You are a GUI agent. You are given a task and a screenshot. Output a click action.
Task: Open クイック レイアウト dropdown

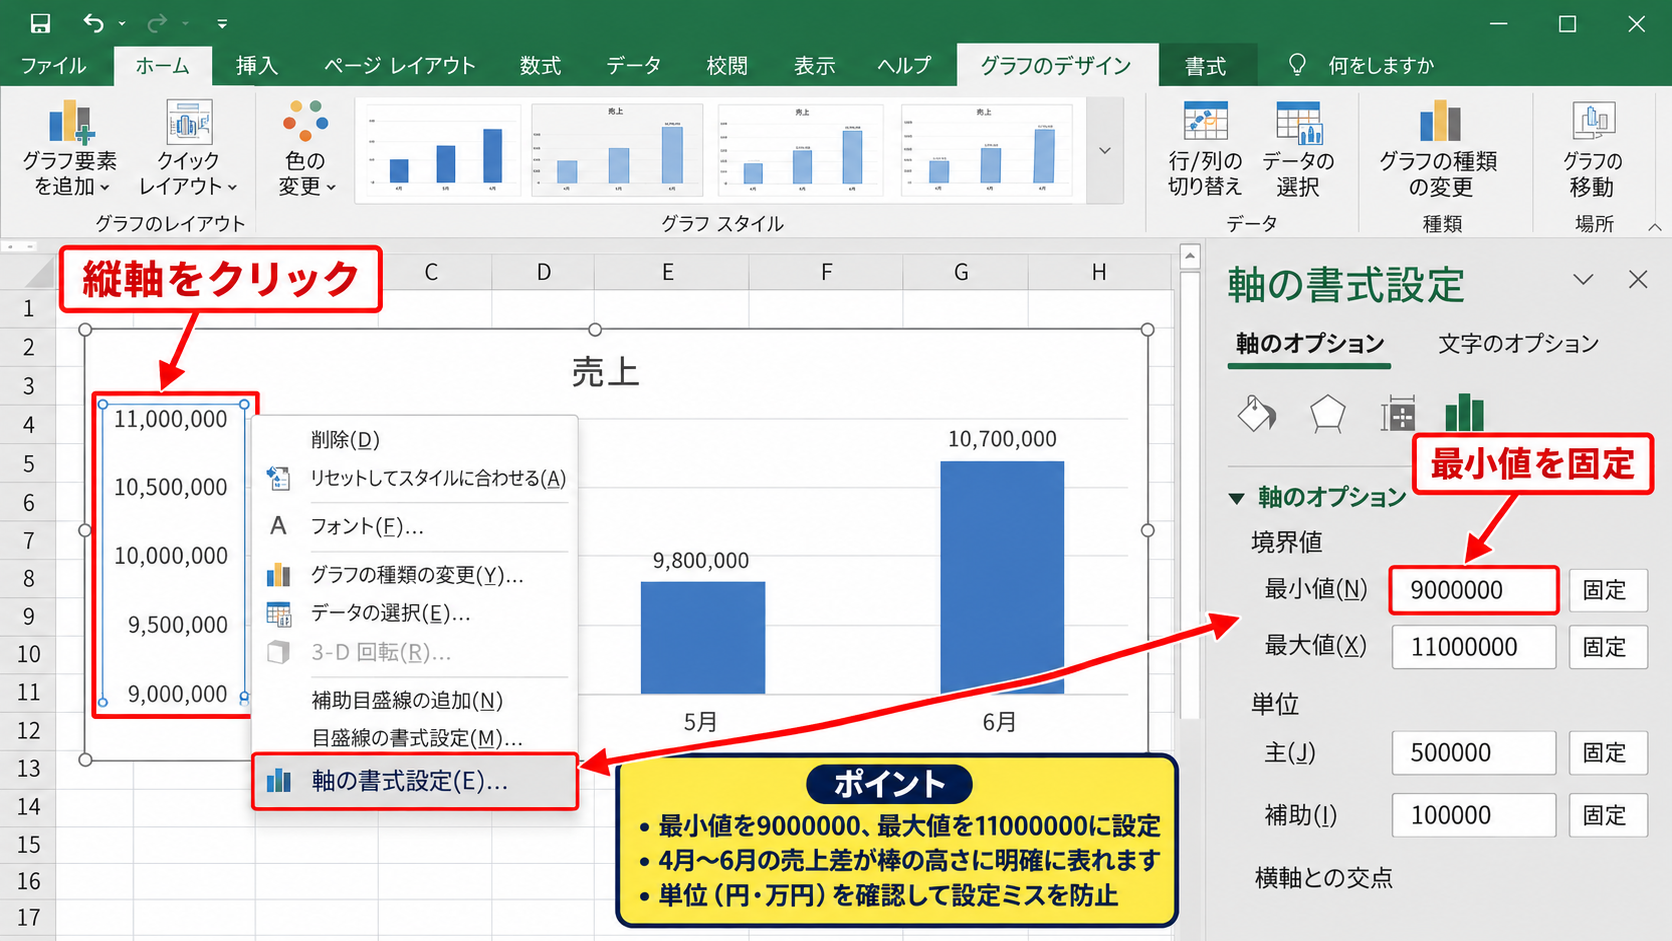pyautogui.click(x=188, y=148)
